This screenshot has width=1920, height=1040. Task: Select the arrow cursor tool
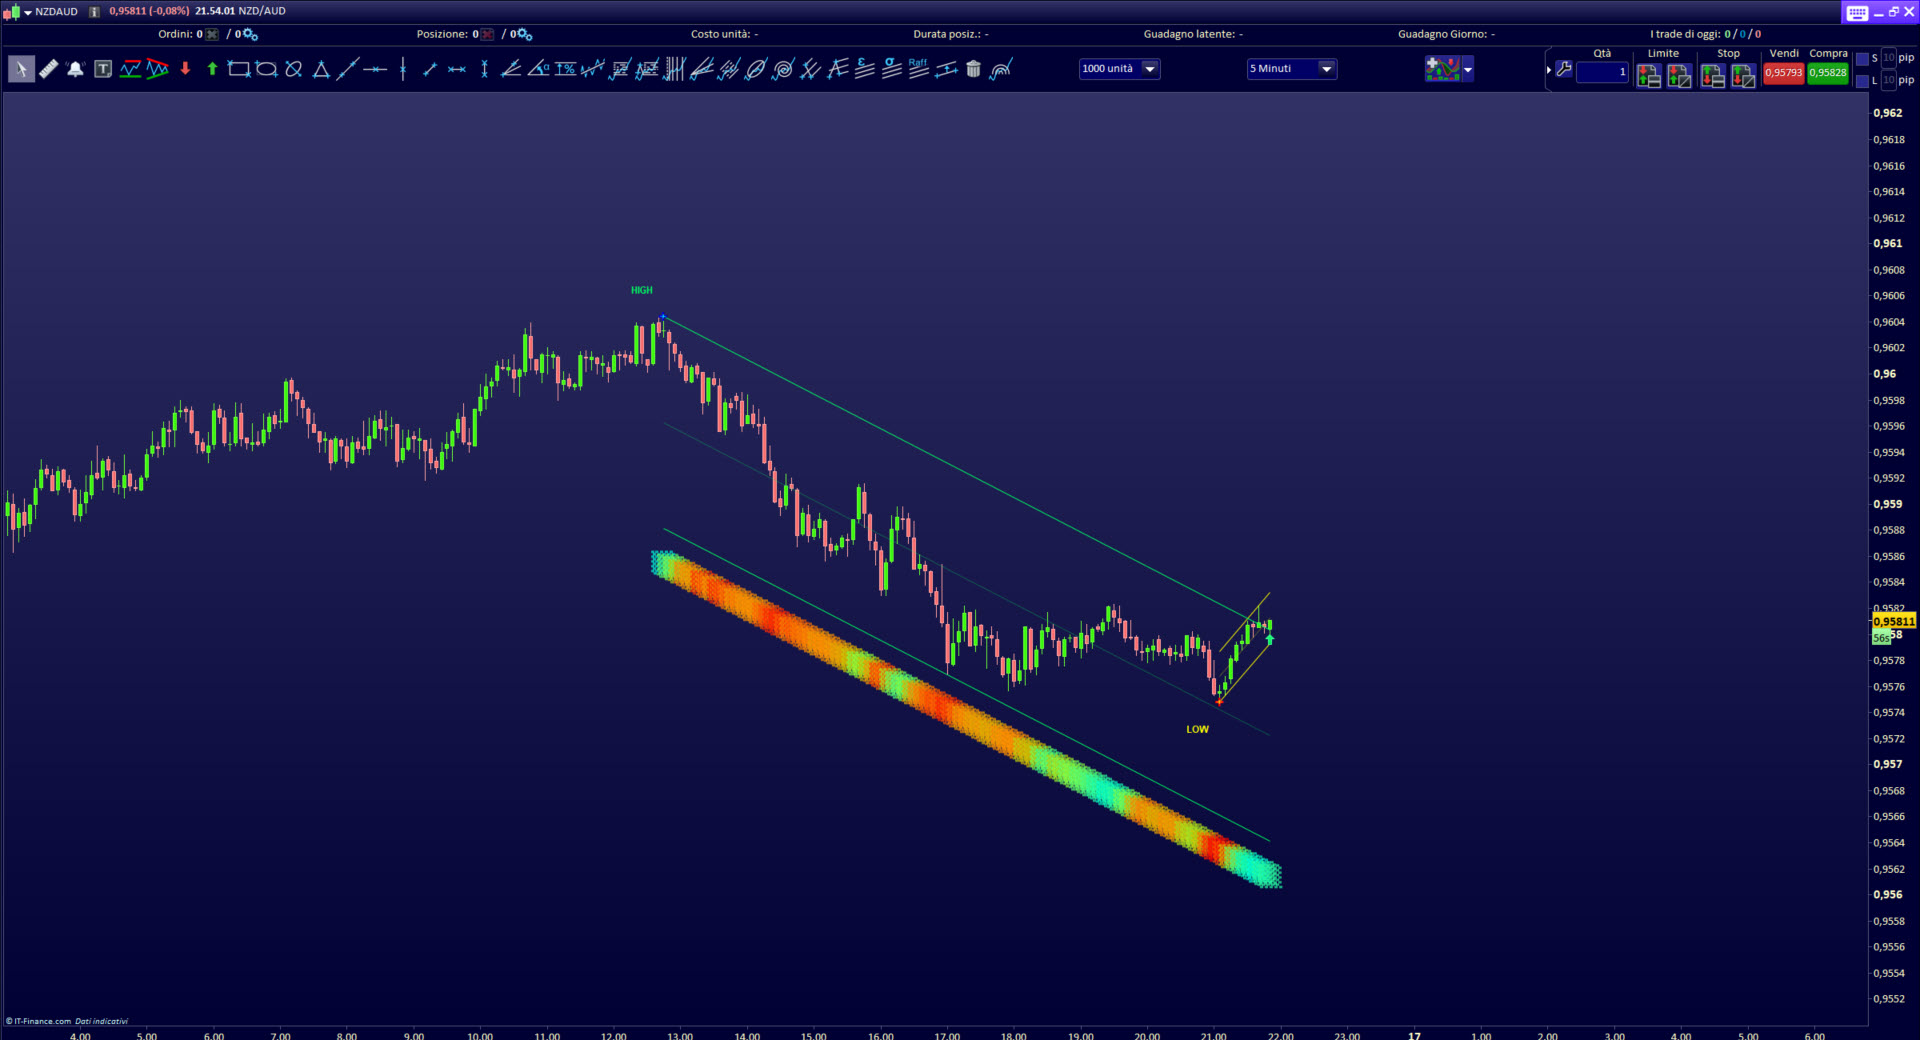click(x=21, y=69)
